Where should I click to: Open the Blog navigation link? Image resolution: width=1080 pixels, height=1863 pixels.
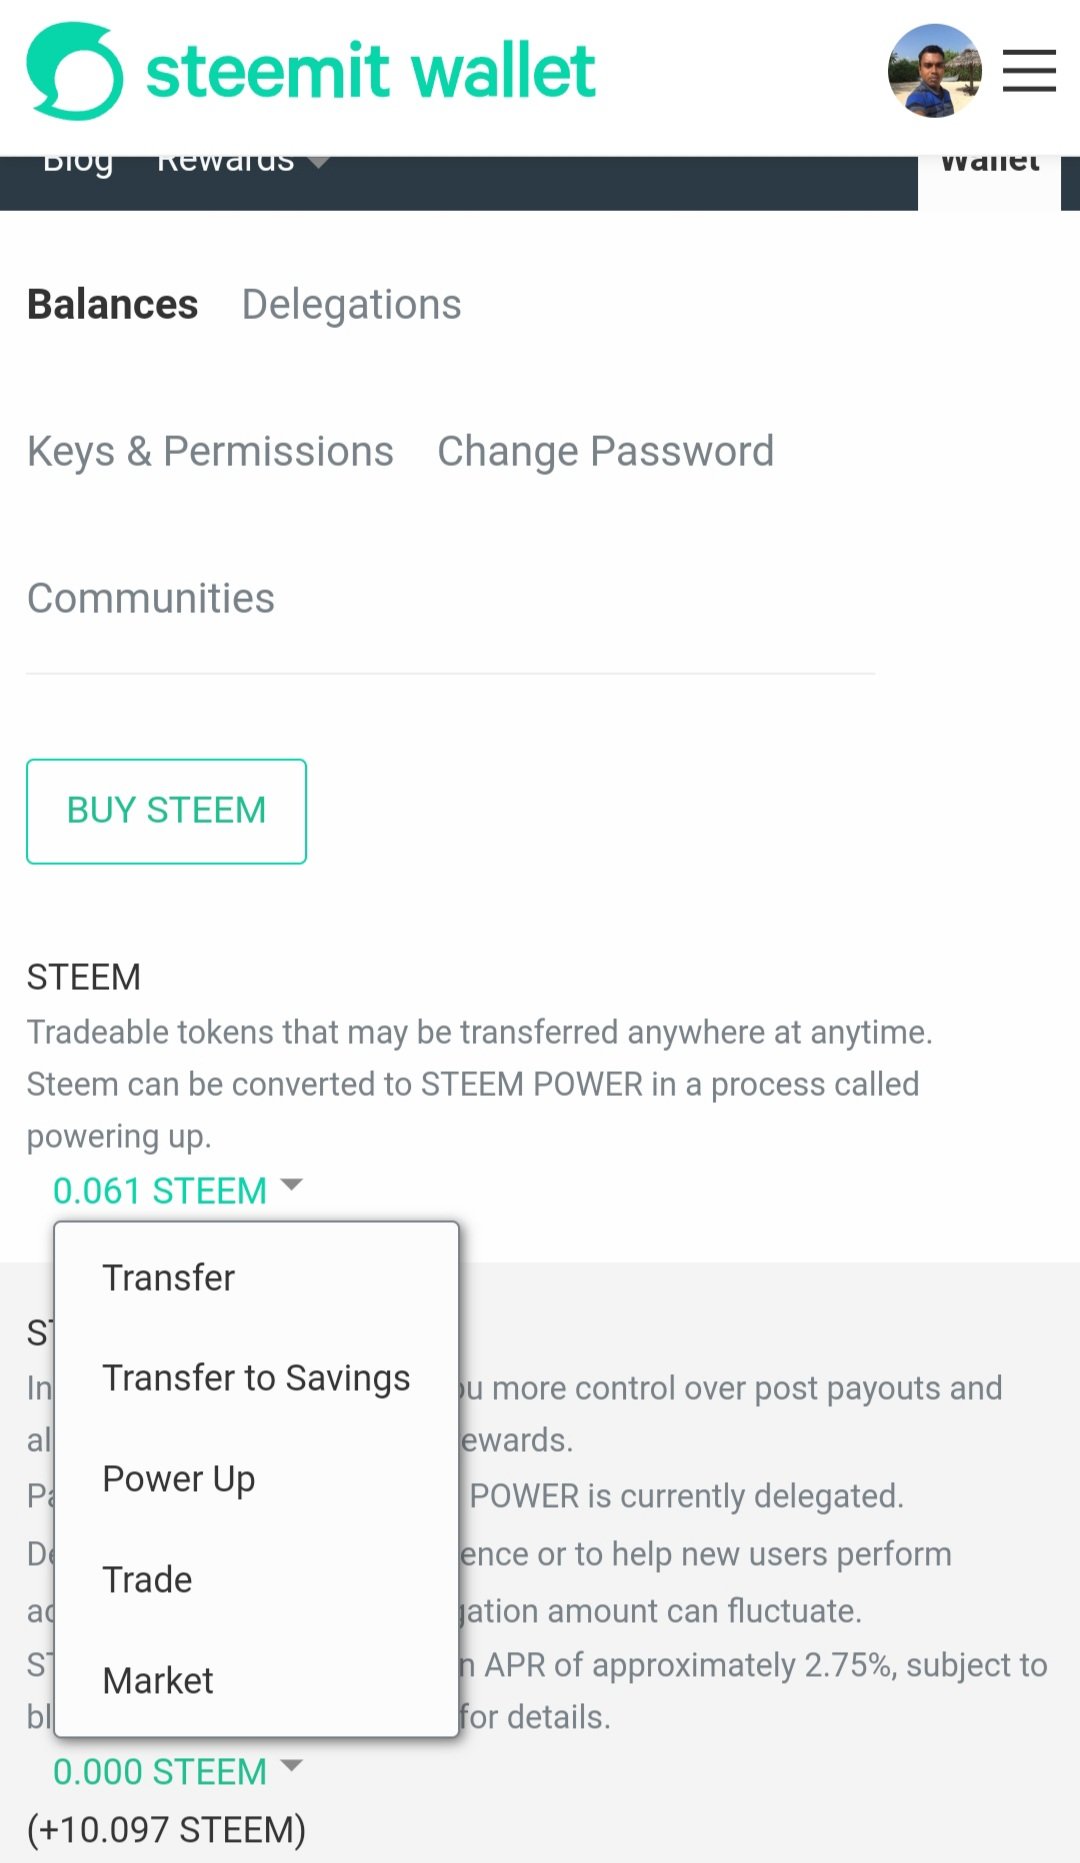click(78, 164)
